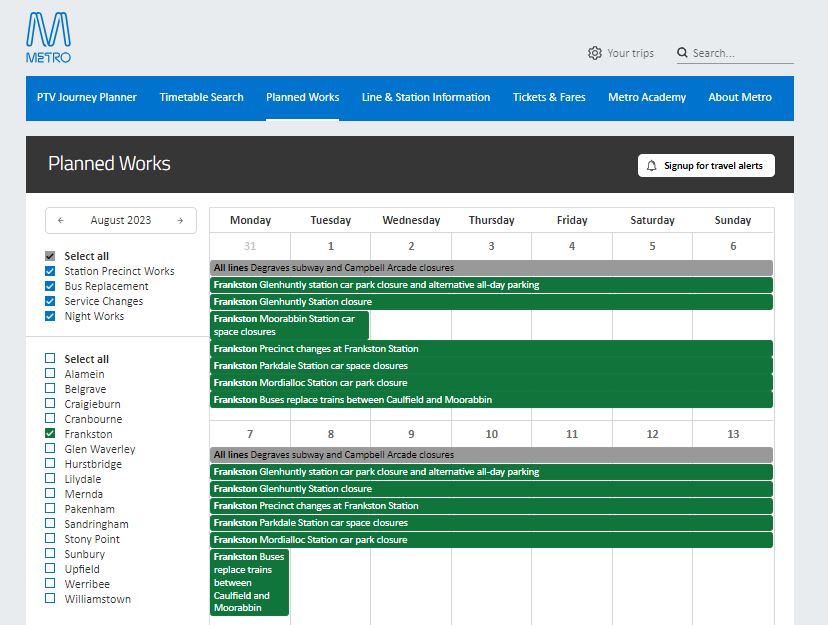
Task: Check the Belgrave line
Action: pyautogui.click(x=50, y=389)
